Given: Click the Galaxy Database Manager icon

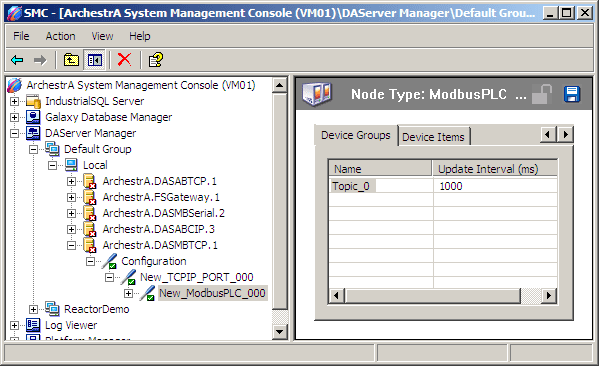Looking at the screenshot, I should [x=33, y=117].
